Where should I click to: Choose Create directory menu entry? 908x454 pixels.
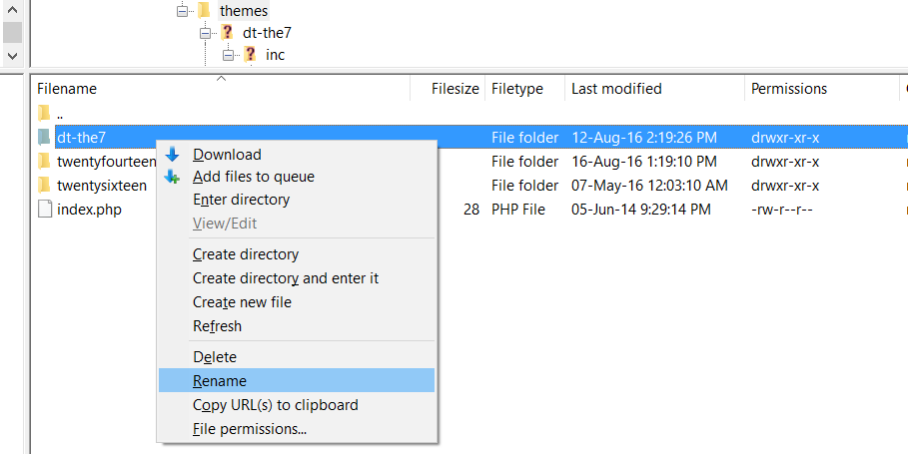tap(246, 254)
